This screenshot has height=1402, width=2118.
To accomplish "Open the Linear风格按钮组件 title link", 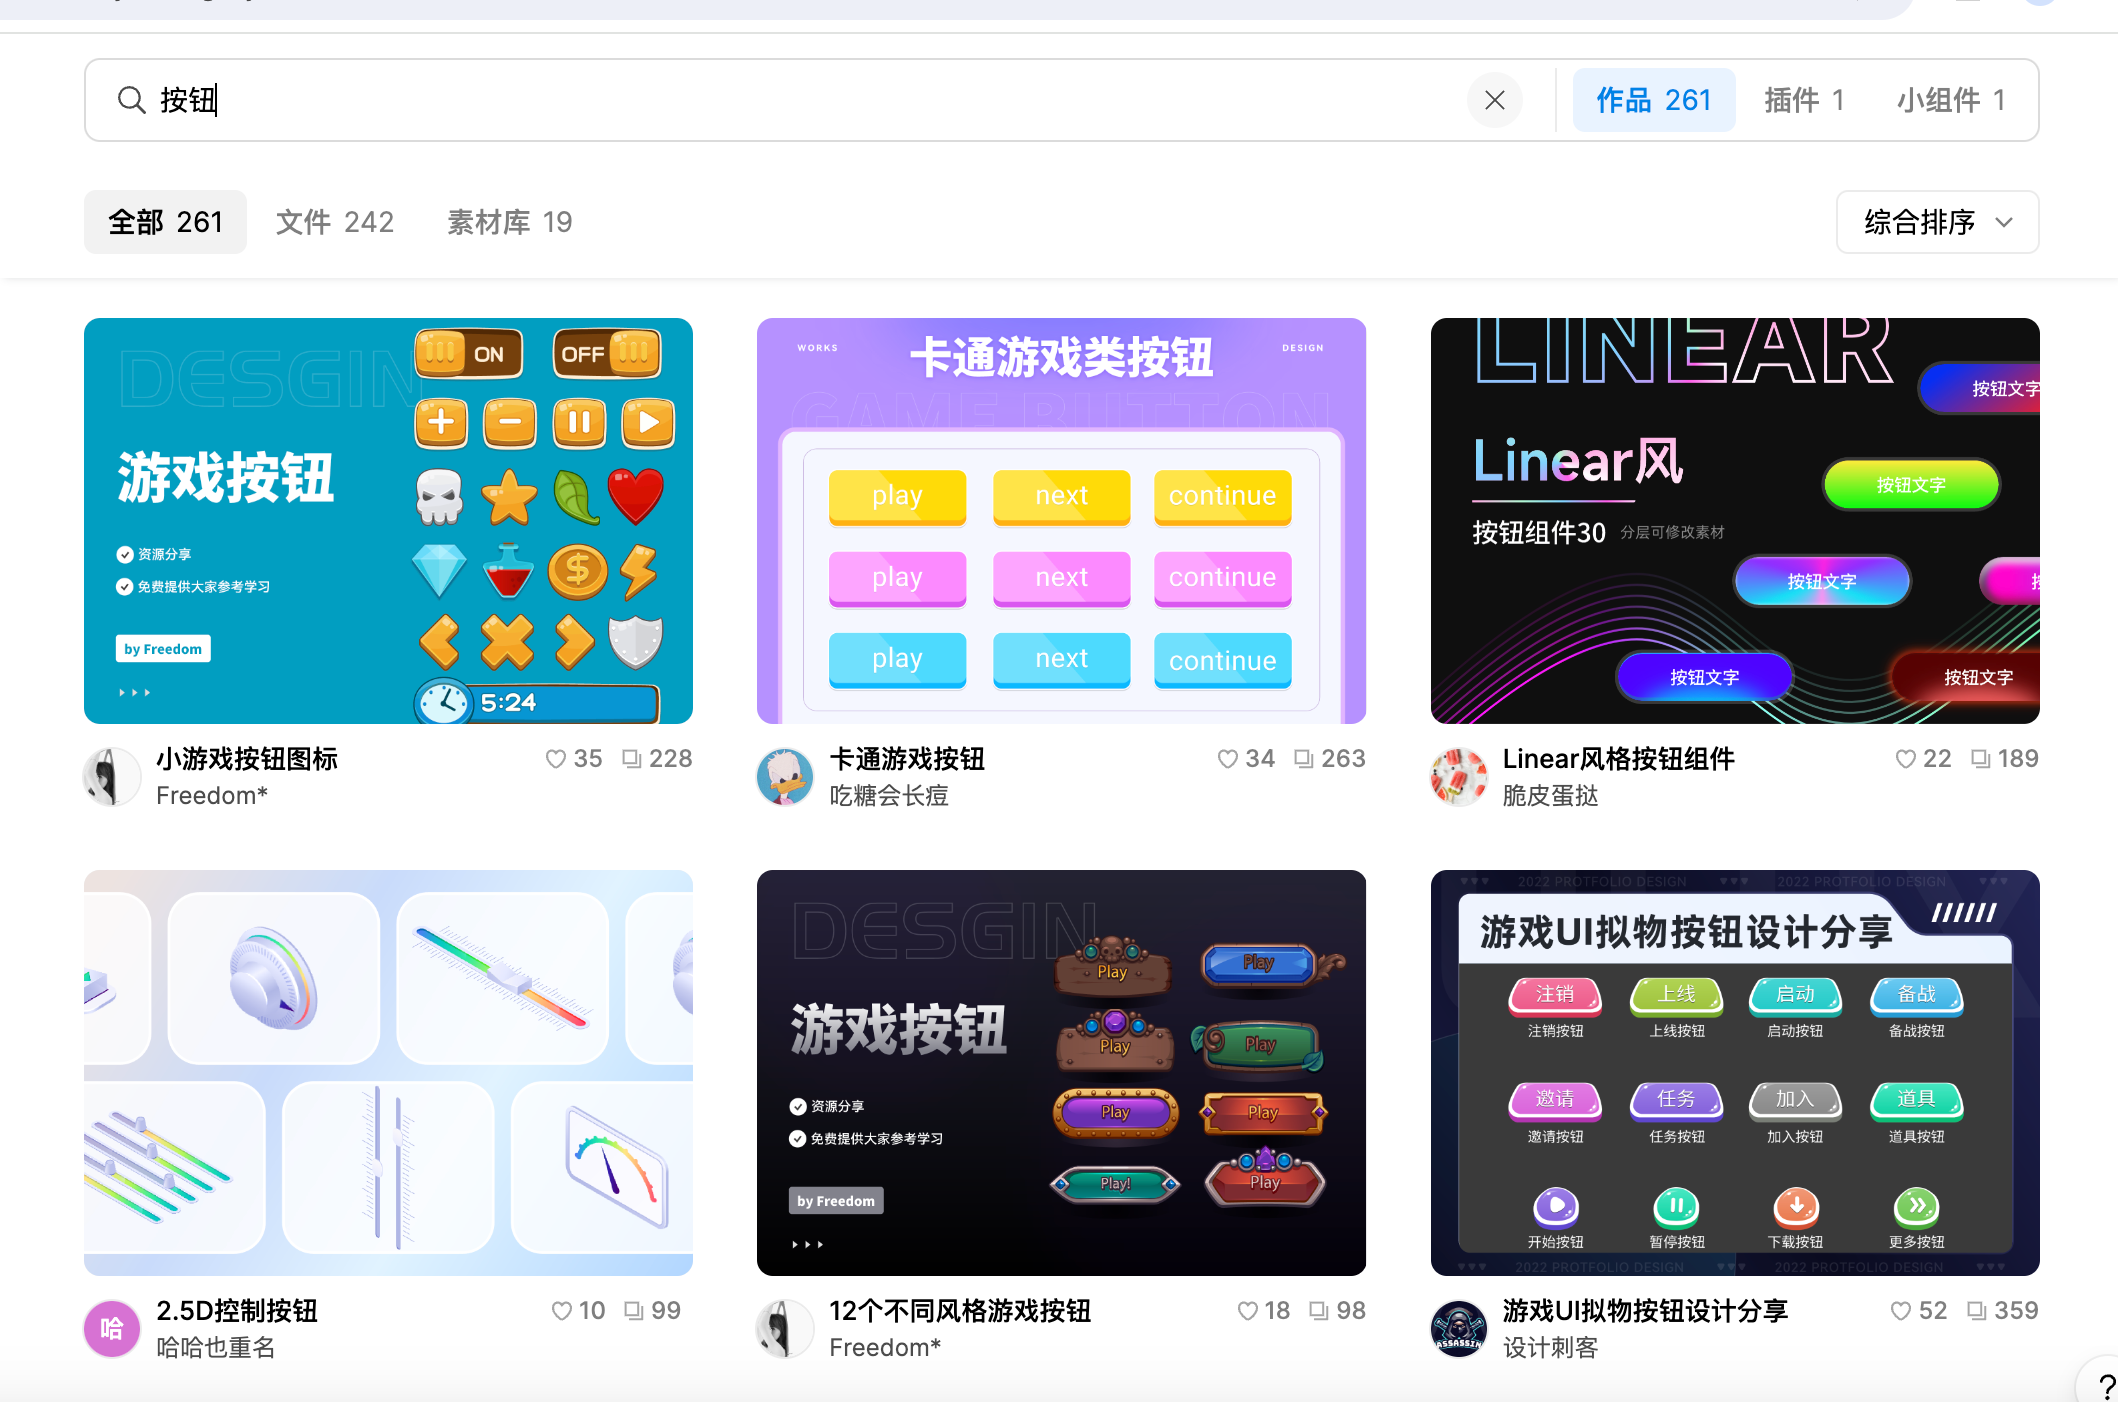I will pyautogui.click(x=1619, y=759).
